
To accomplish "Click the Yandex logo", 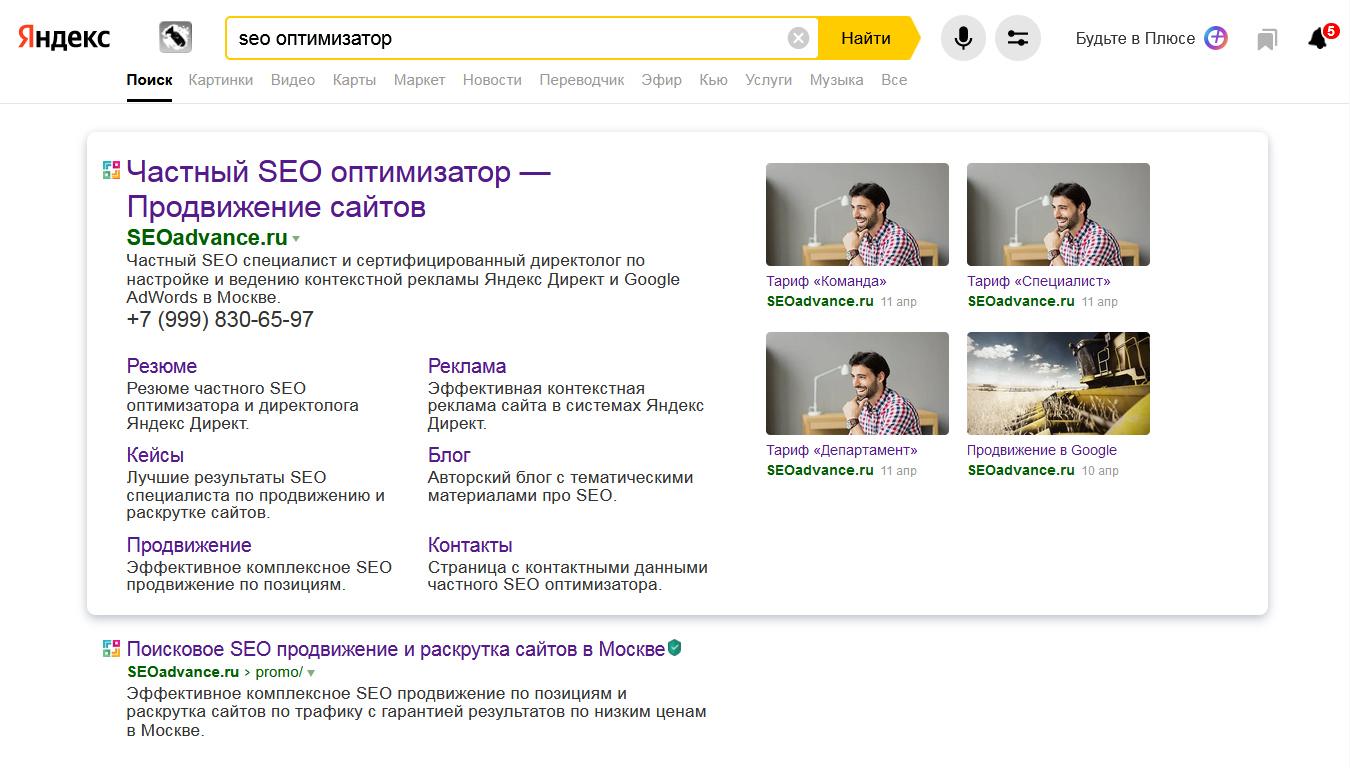I will coord(64,38).
